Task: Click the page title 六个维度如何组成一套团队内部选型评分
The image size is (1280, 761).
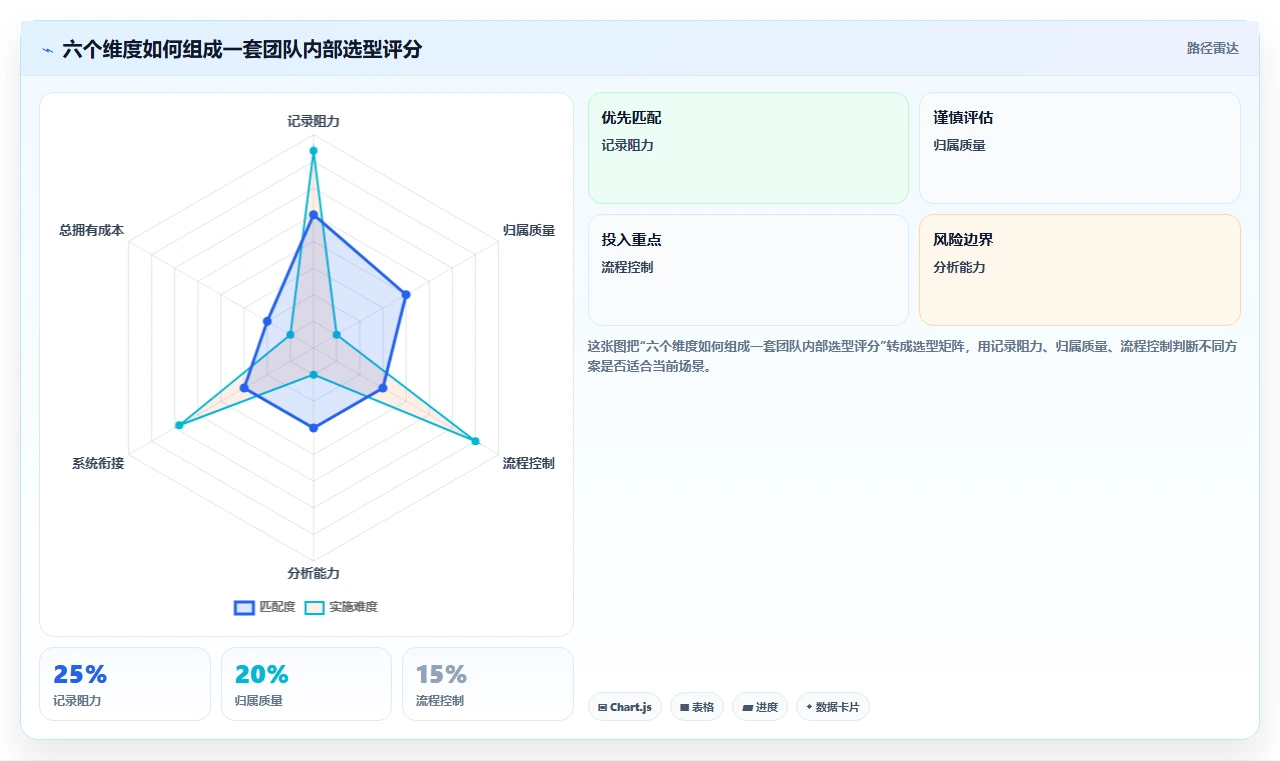Action: 242,49
